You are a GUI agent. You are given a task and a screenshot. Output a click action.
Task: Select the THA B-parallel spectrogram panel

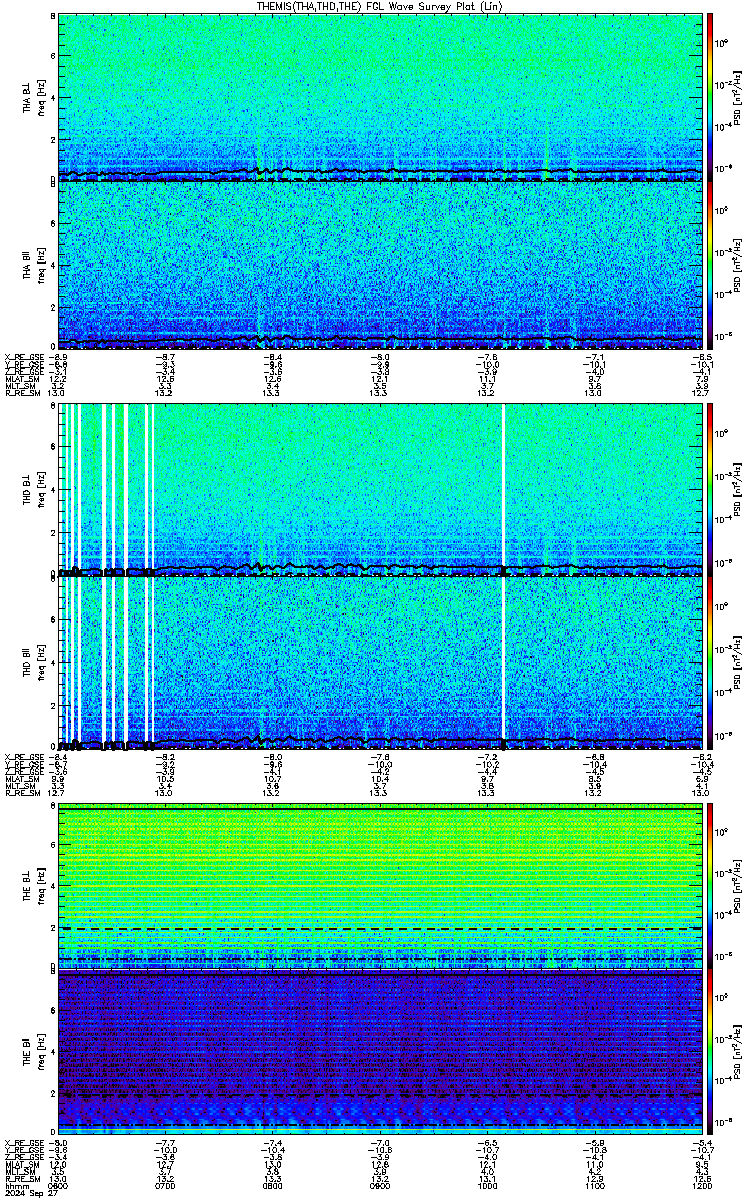pos(381,265)
